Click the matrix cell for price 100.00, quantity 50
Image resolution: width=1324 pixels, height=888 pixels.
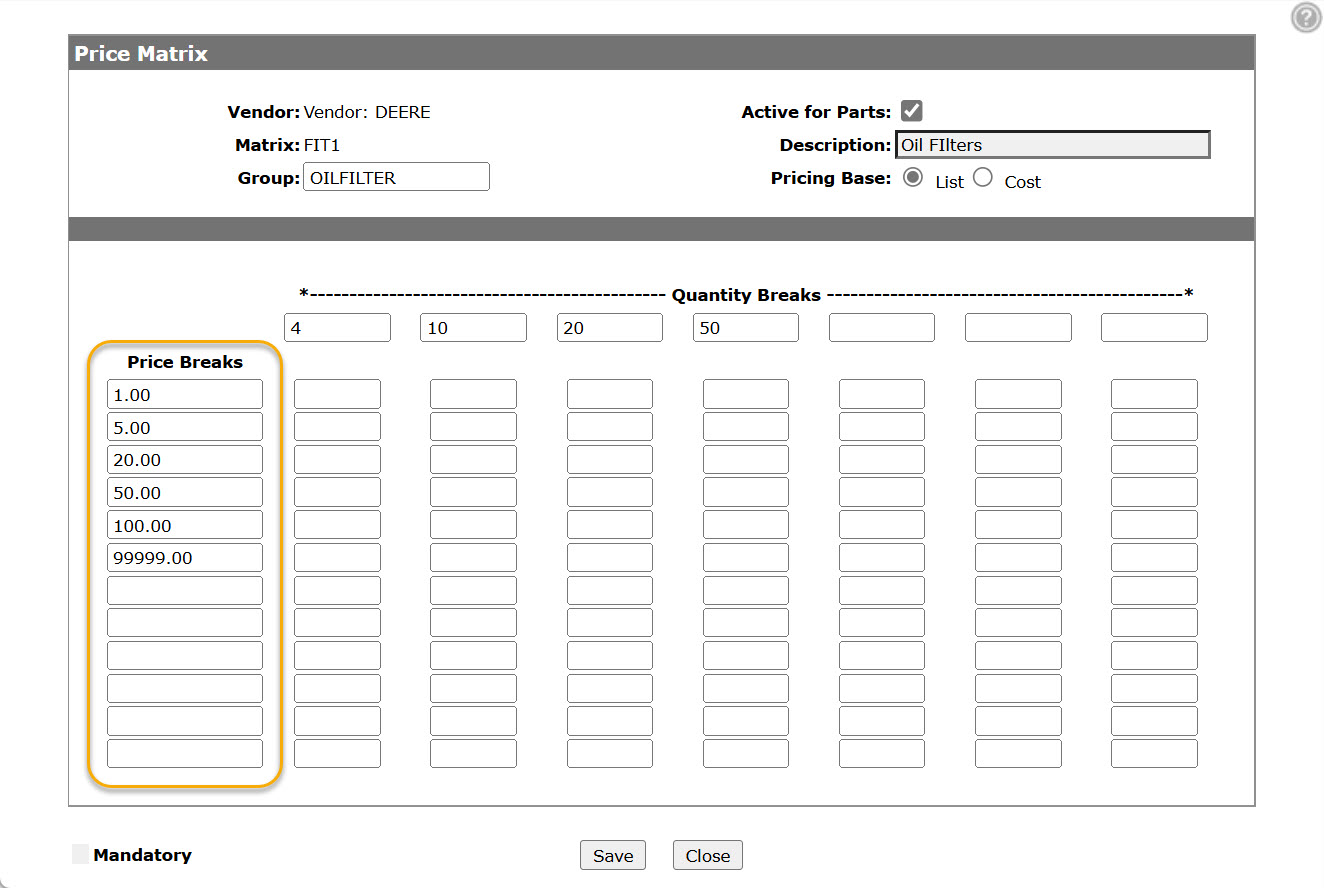pyautogui.click(x=746, y=525)
